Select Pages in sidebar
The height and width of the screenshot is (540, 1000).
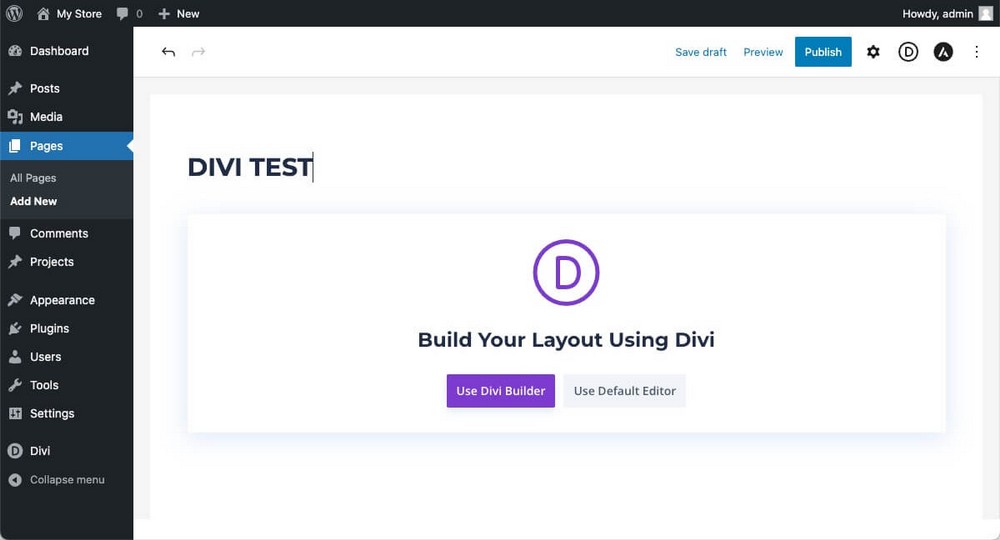(x=66, y=146)
